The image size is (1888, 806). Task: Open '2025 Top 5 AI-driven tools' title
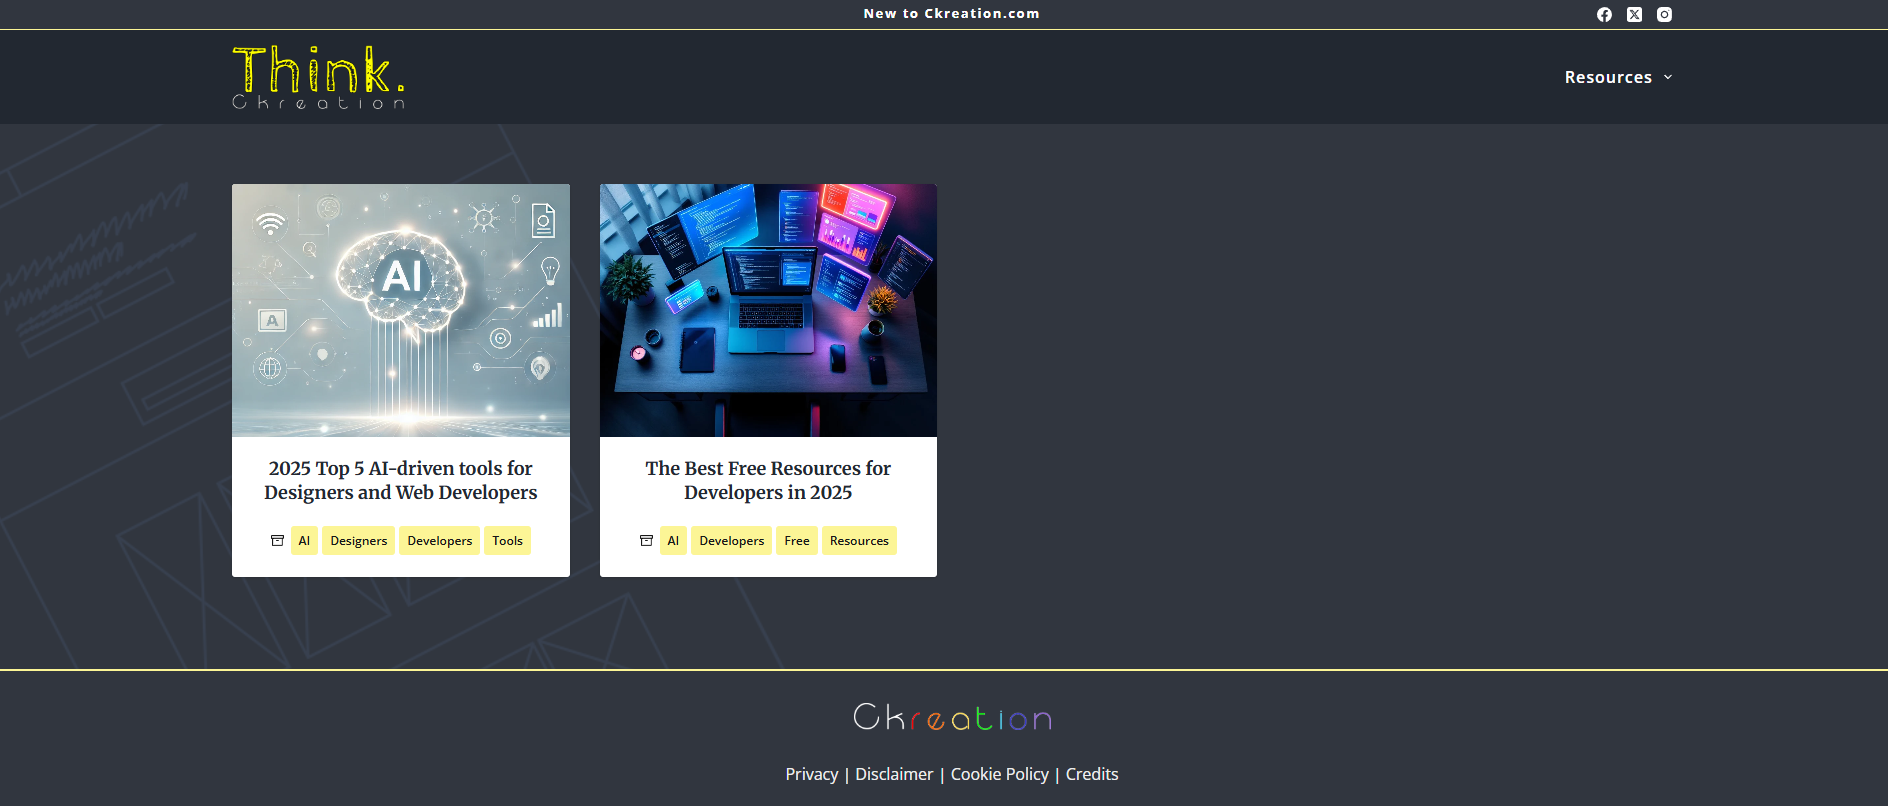401,480
